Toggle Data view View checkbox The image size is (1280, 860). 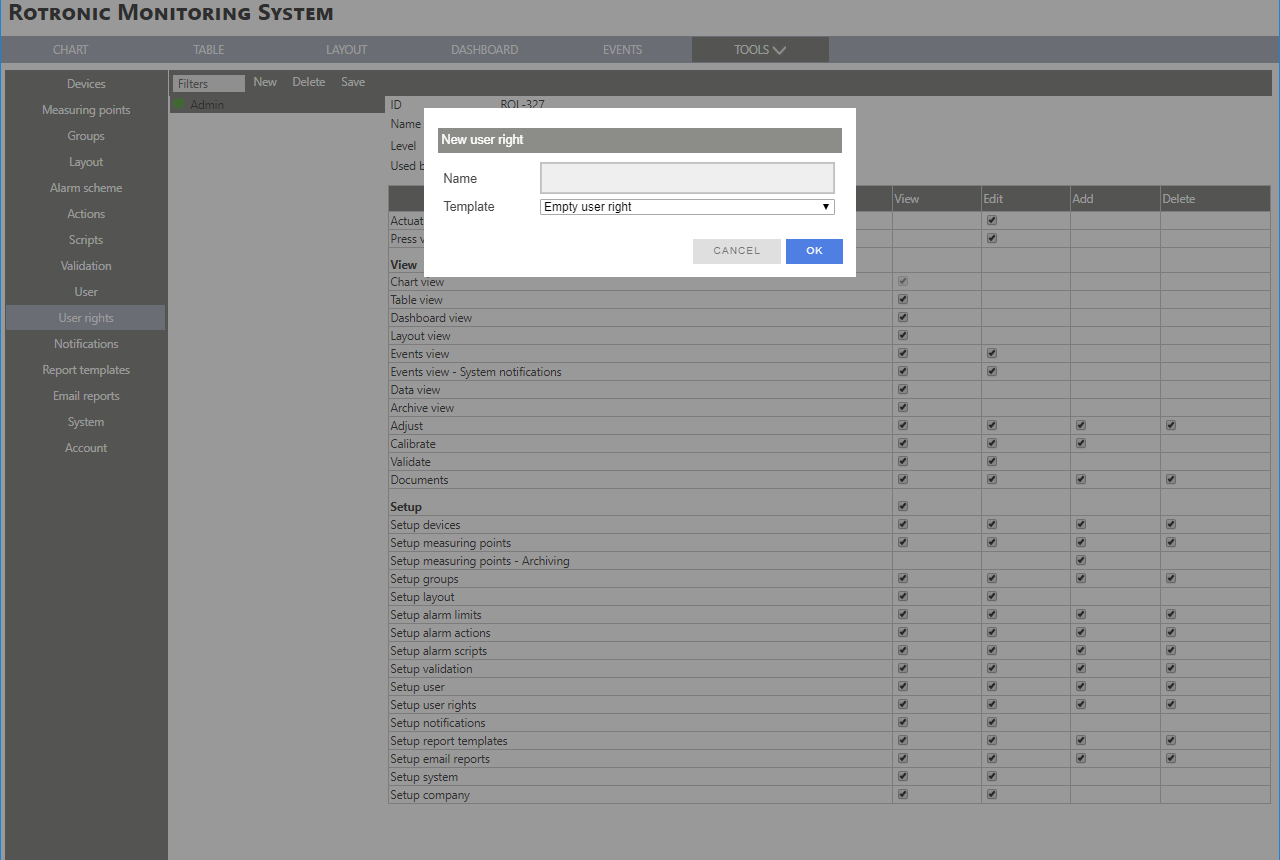point(903,390)
